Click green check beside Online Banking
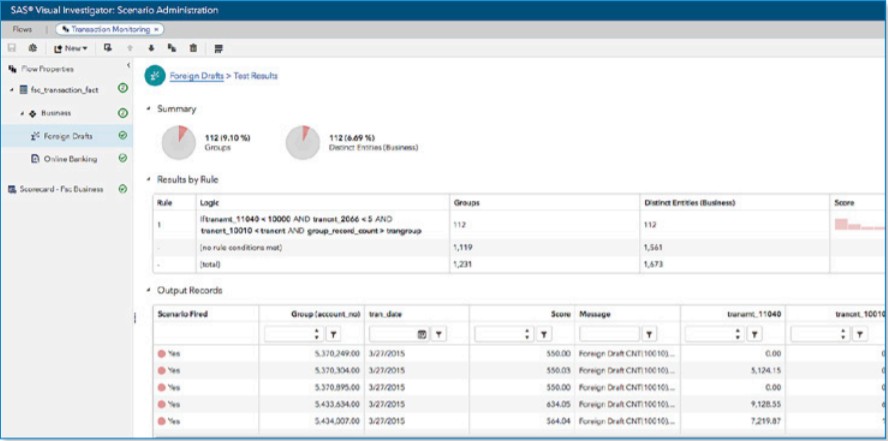The image size is (888, 441). click(x=123, y=159)
